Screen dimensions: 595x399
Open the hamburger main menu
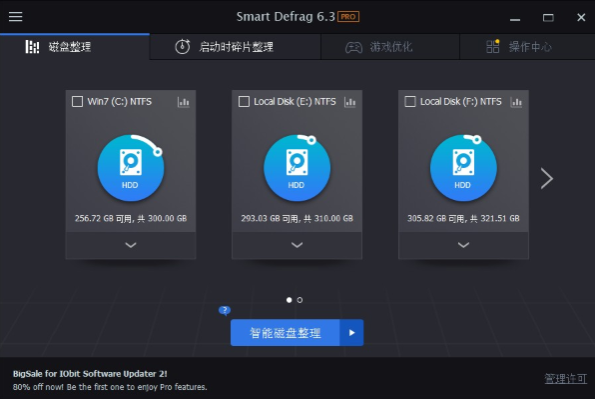pyautogui.click(x=16, y=17)
